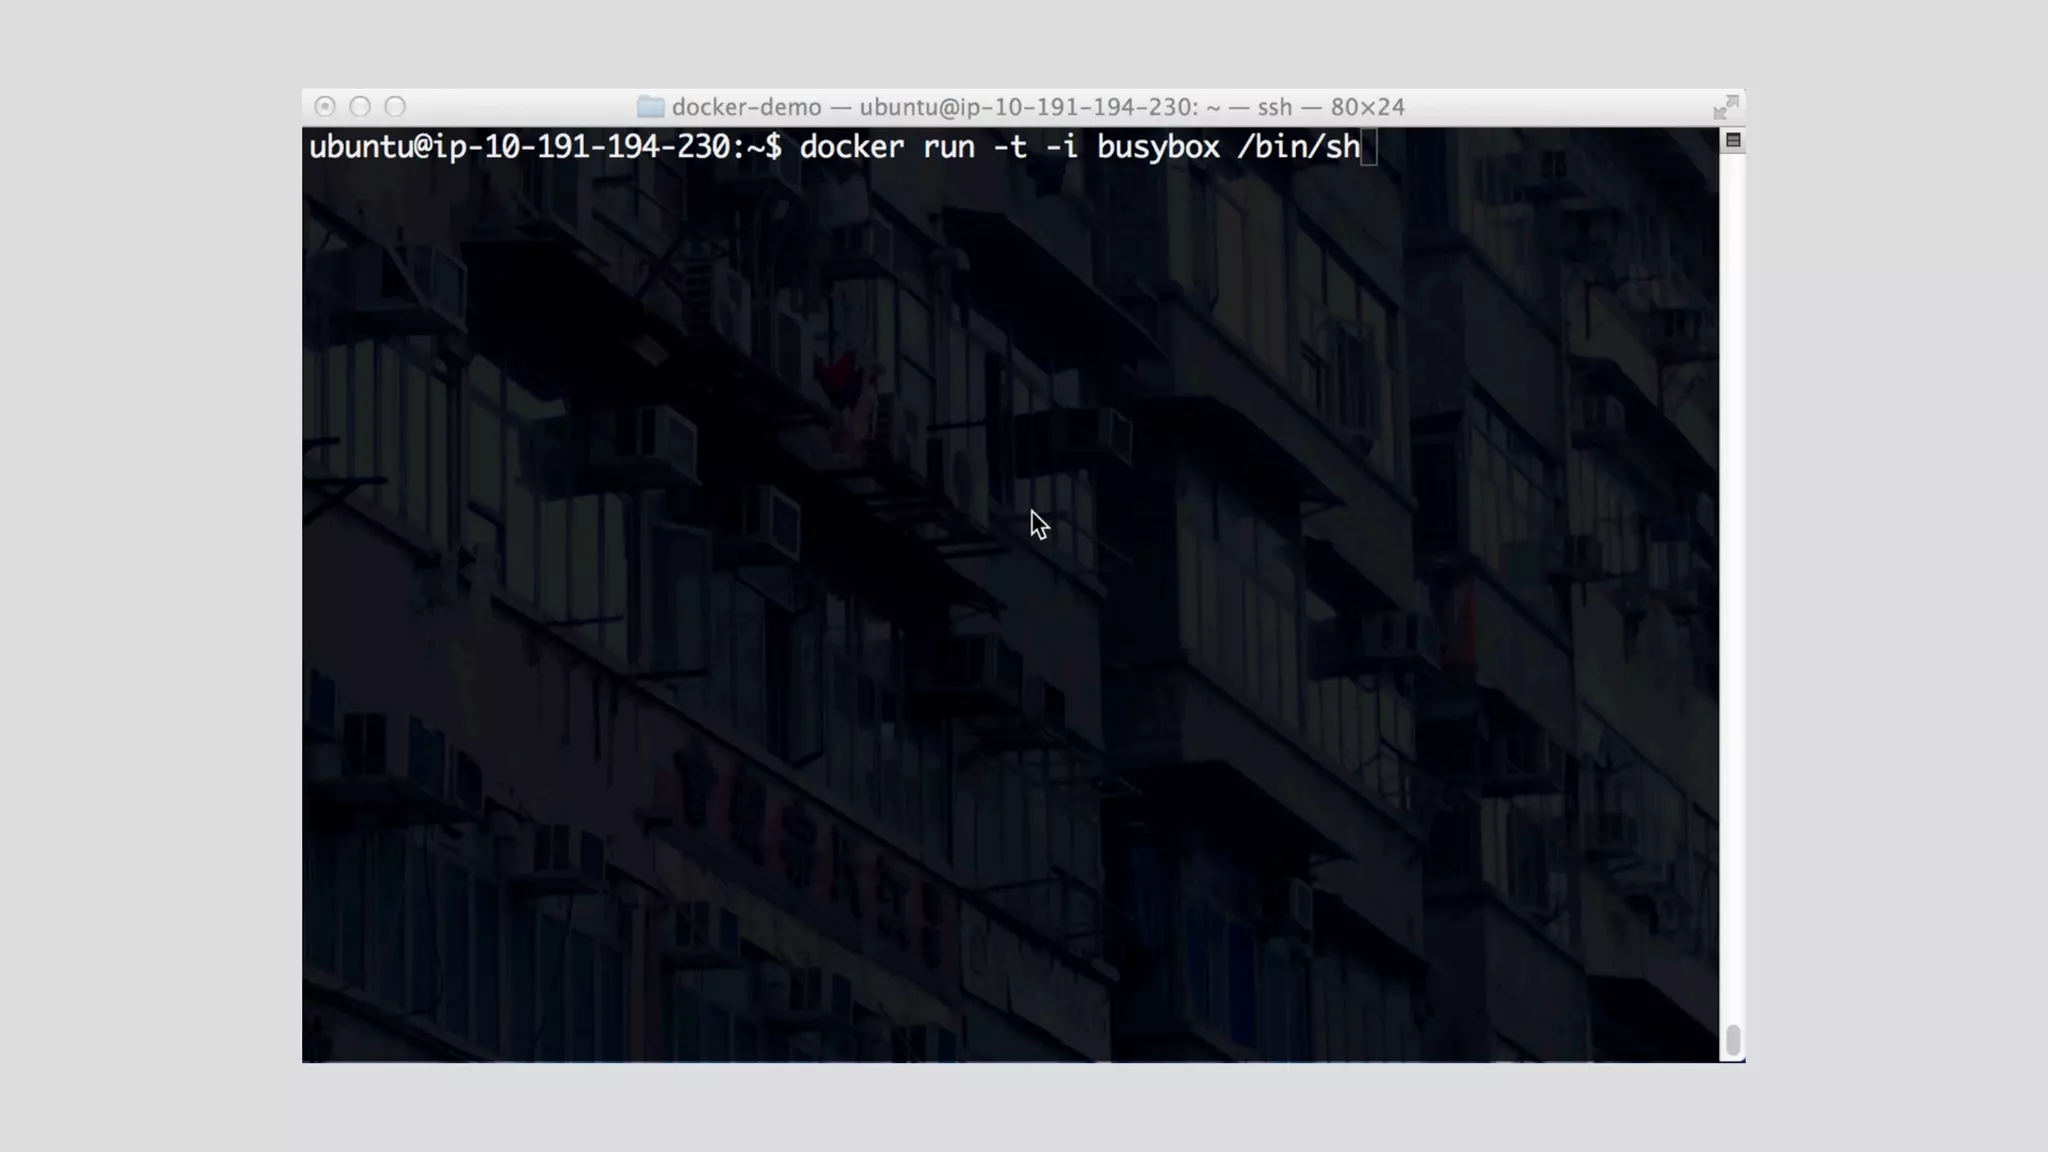Click the scrollbar thumb at the bottom
Image resolution: width=2048 pixels, height=1152 pixels.
[x=1733, y=1040]
